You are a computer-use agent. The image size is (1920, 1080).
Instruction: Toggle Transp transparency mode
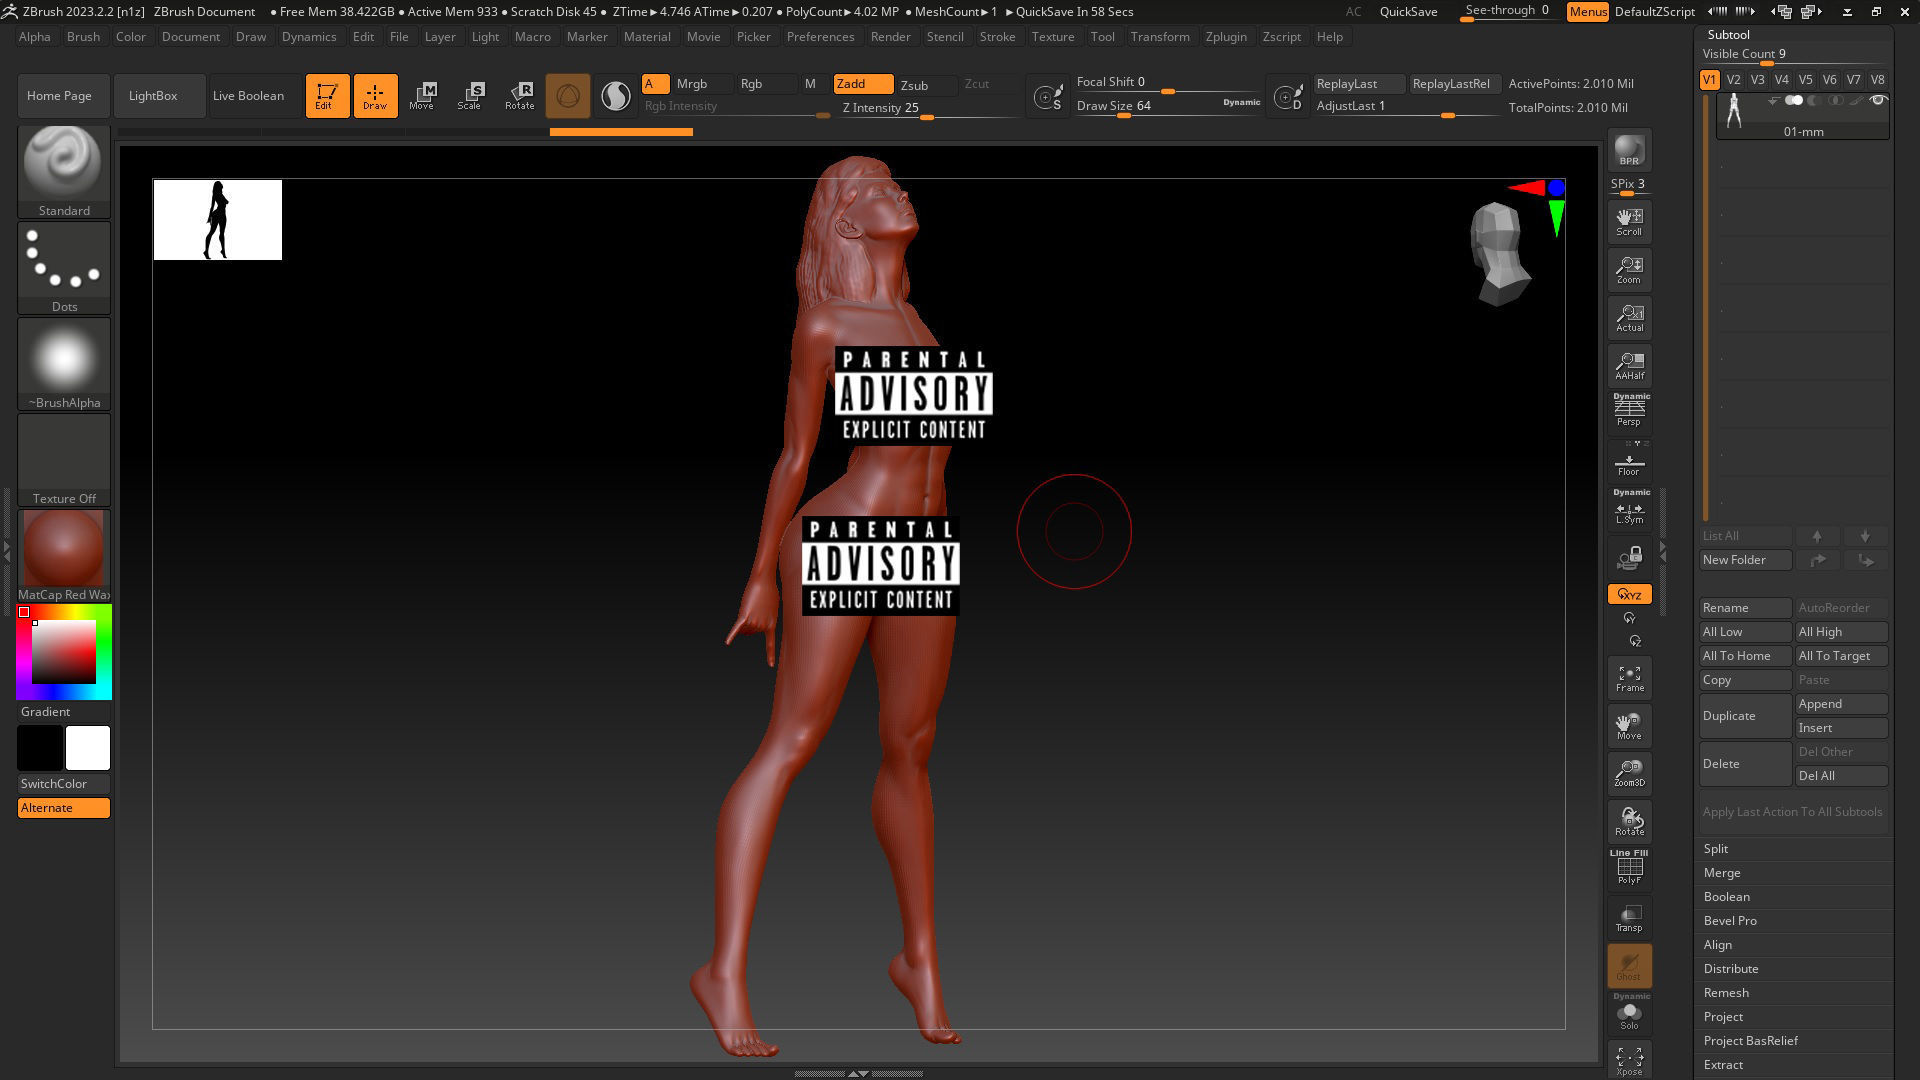[x=1629, y=917]
